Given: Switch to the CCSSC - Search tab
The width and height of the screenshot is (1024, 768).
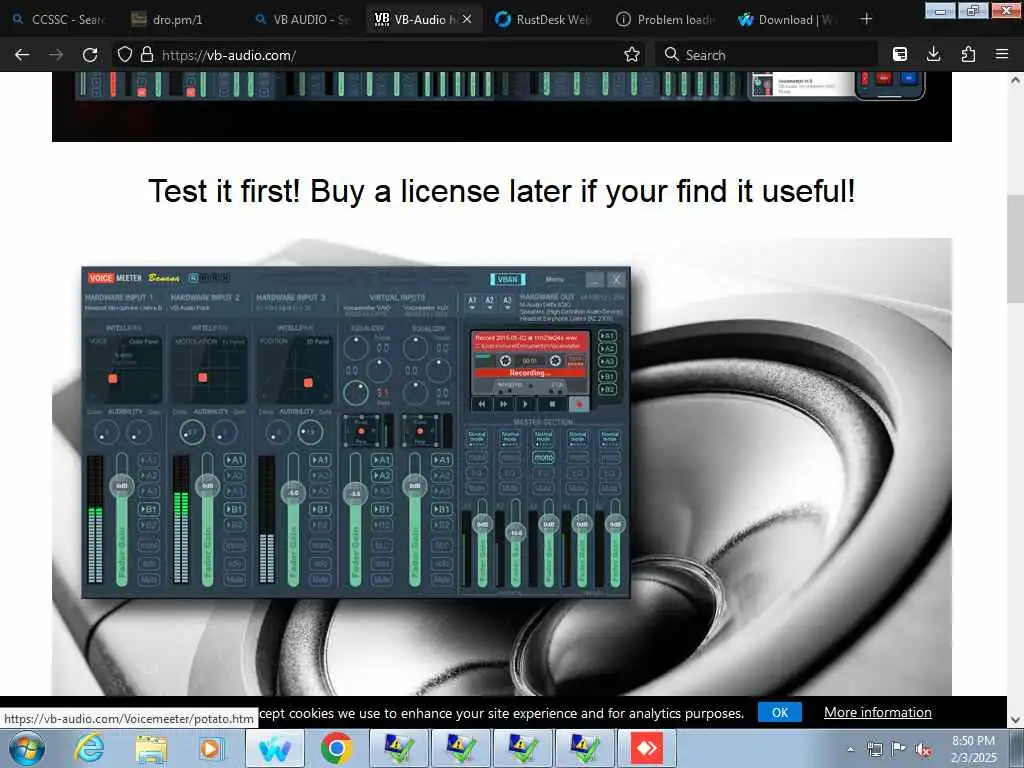Looking at the screenshot, I should (x=59, y=20).
